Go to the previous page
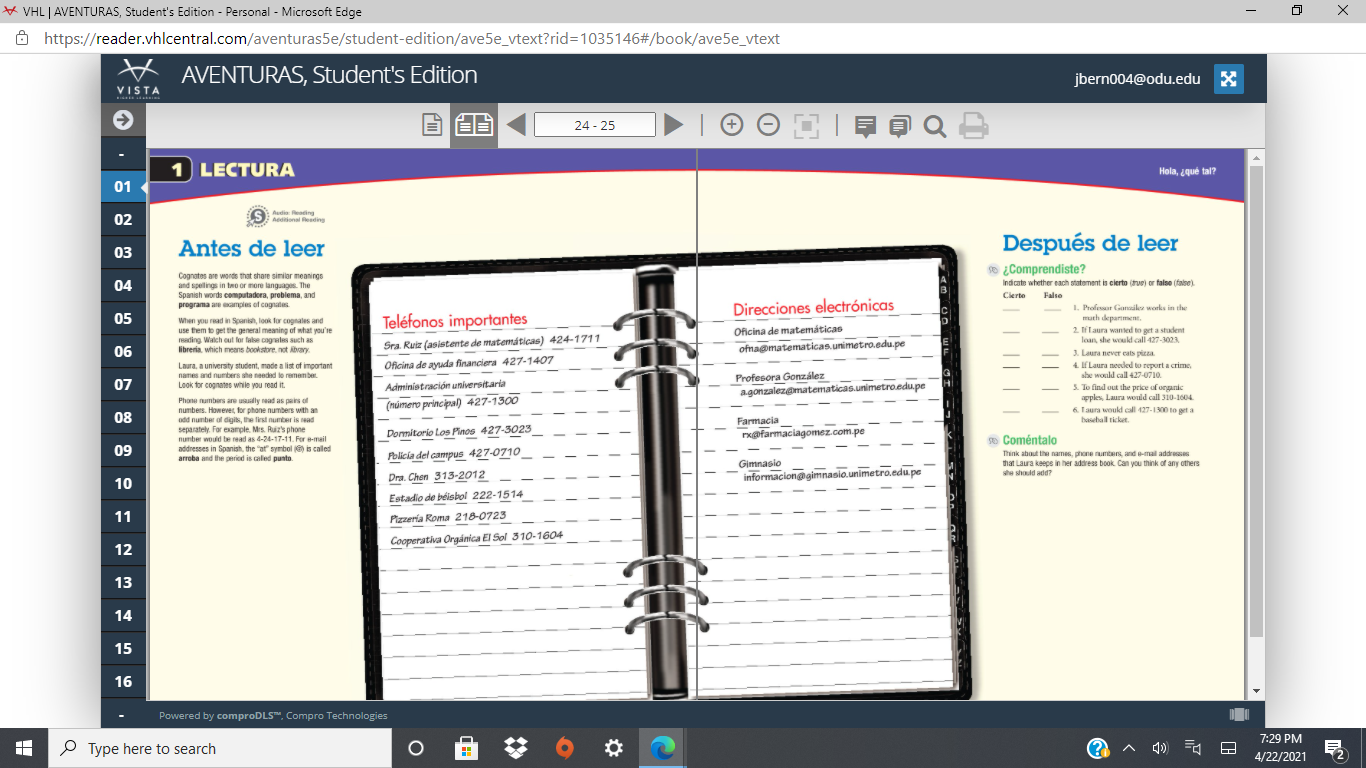This screenshot has width=1366, height=768. (x=516, y=125)
